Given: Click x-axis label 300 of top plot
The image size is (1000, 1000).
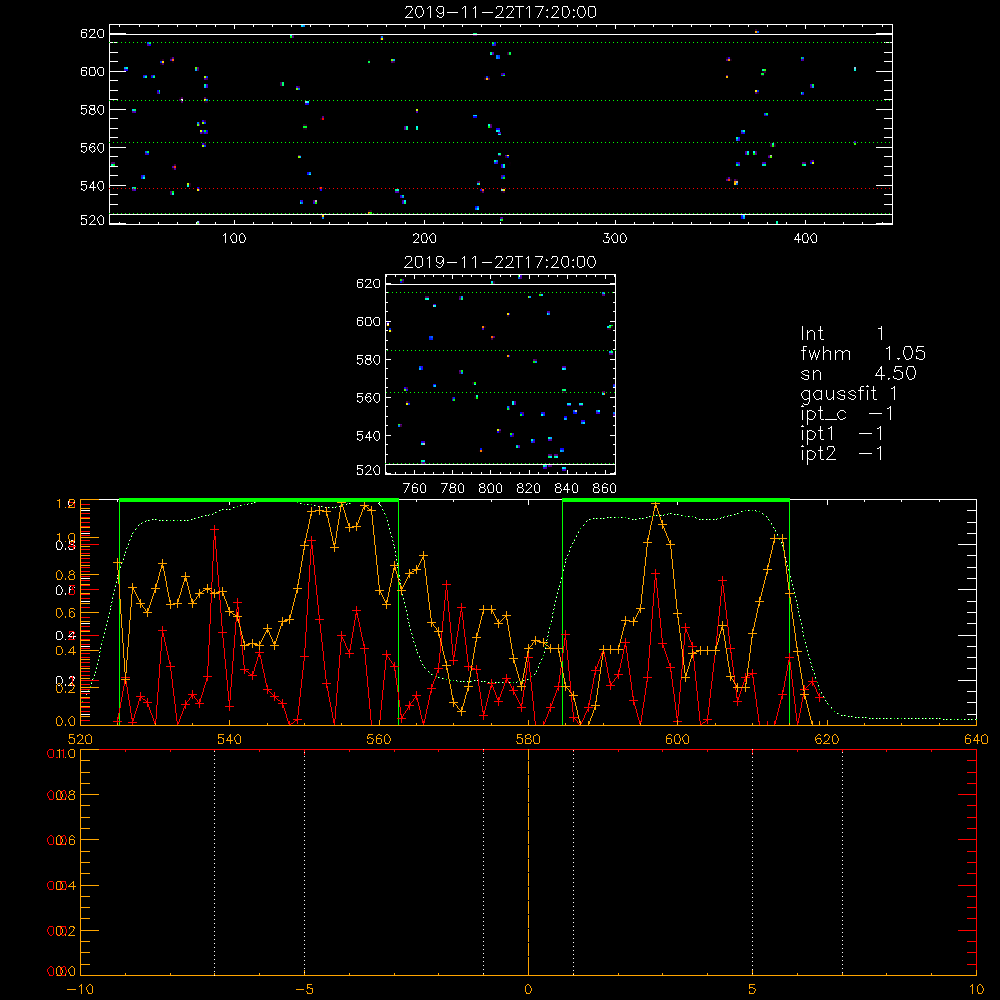Looking at the screenshot, I should [615, 239].
